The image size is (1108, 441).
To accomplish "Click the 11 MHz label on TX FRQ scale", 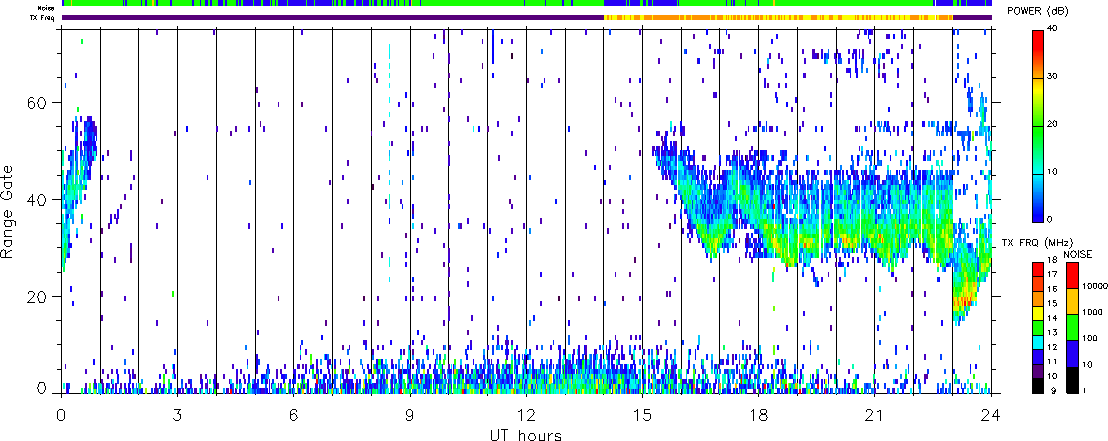I will (1053, 363).
